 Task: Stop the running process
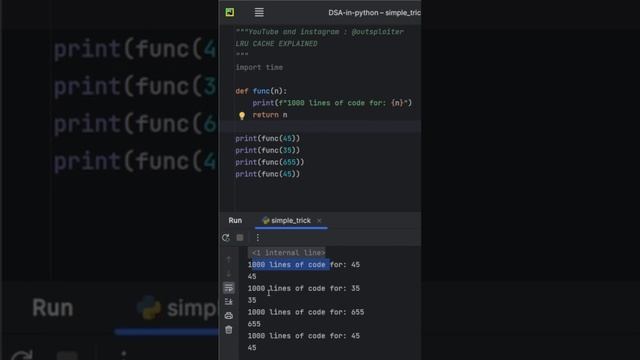240,238
